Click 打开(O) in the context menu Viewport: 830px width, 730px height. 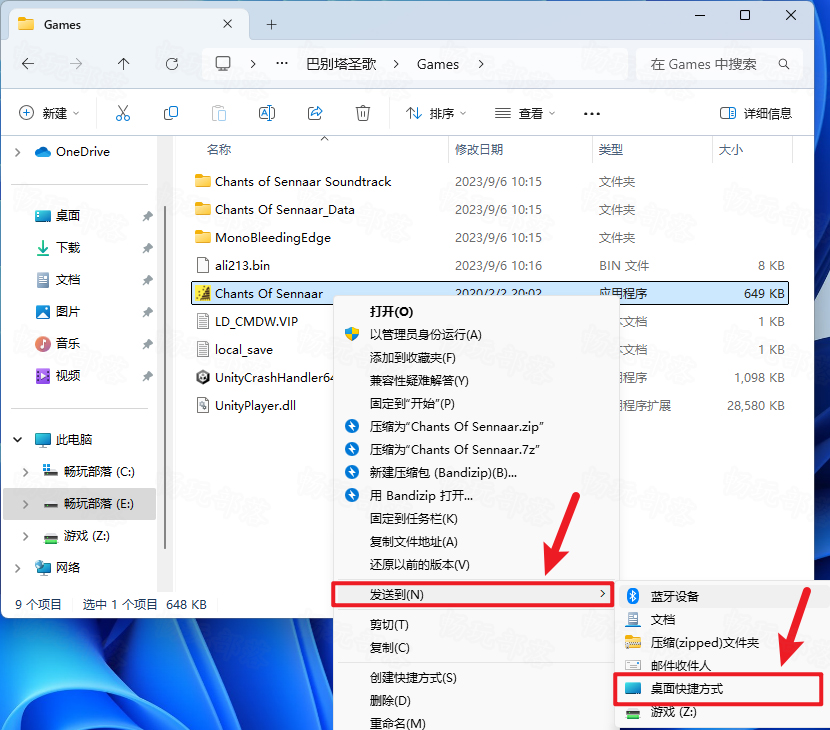click(x=391, y=312)
